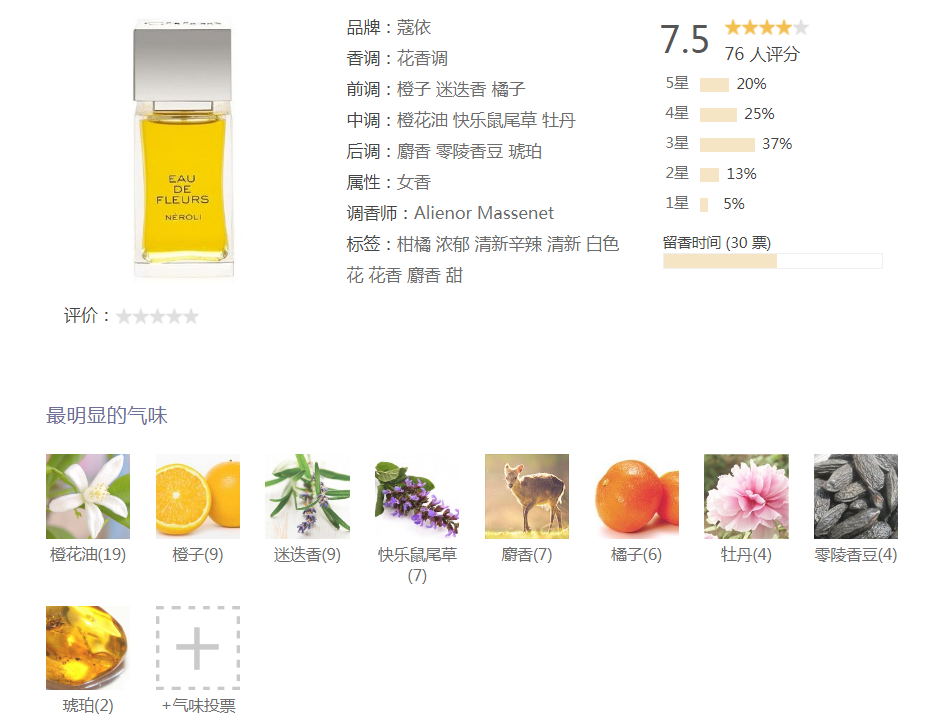The height and width of the screenshot is (724, 935).
Task: Open the 花香调 fragrance family link
Action: (422, 58)
